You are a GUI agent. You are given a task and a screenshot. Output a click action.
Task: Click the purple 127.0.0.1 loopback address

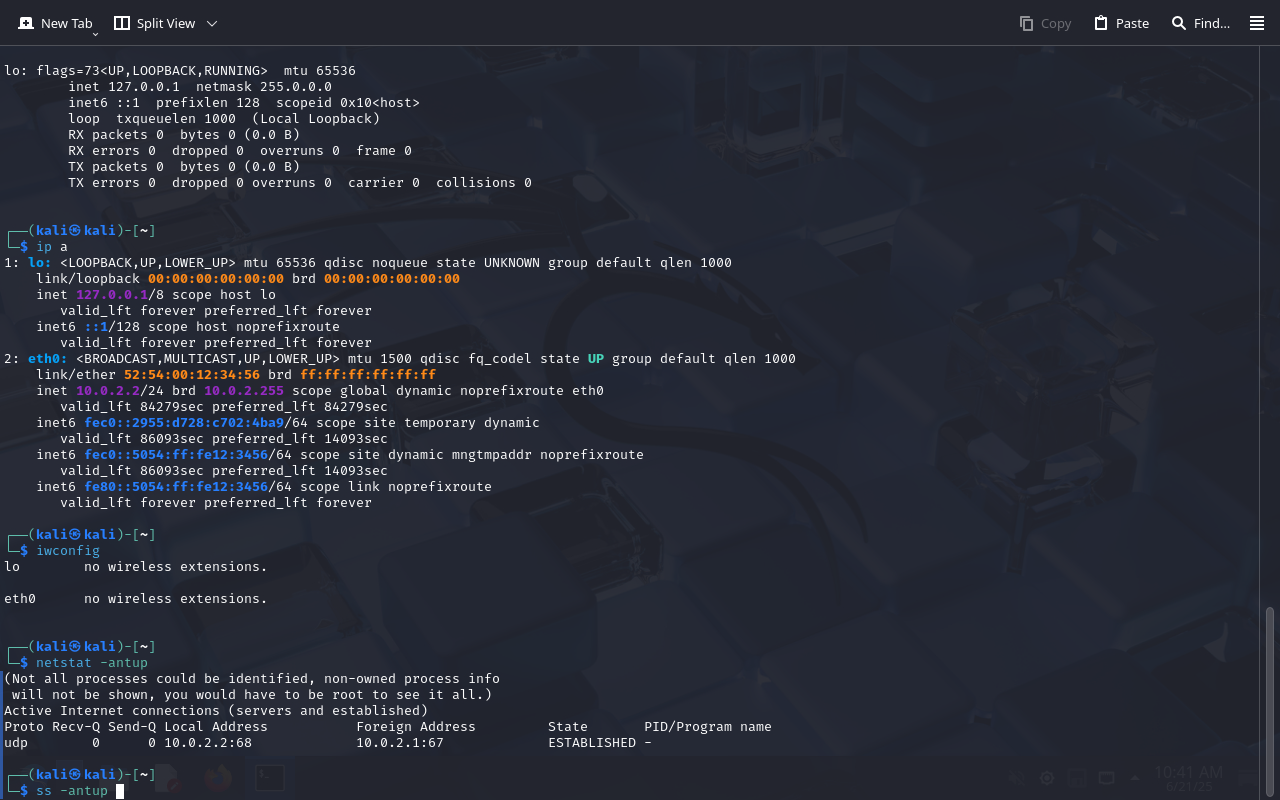click(x=112, y=295)
